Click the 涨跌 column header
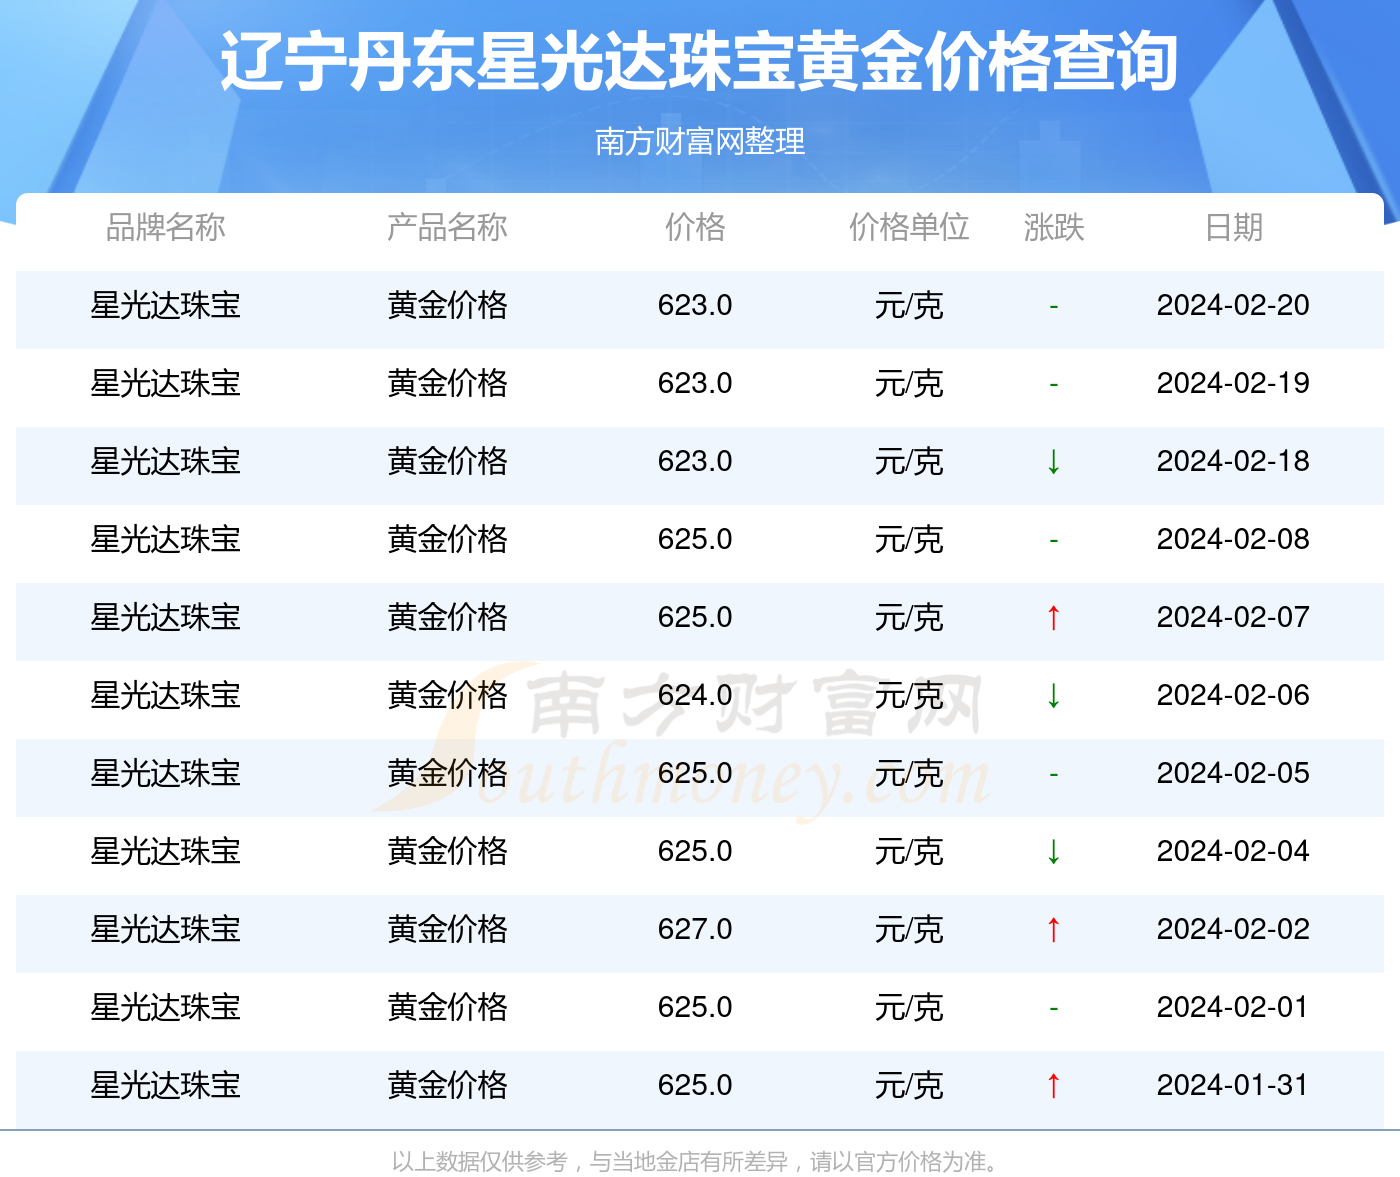 (x=1054, y=228)
